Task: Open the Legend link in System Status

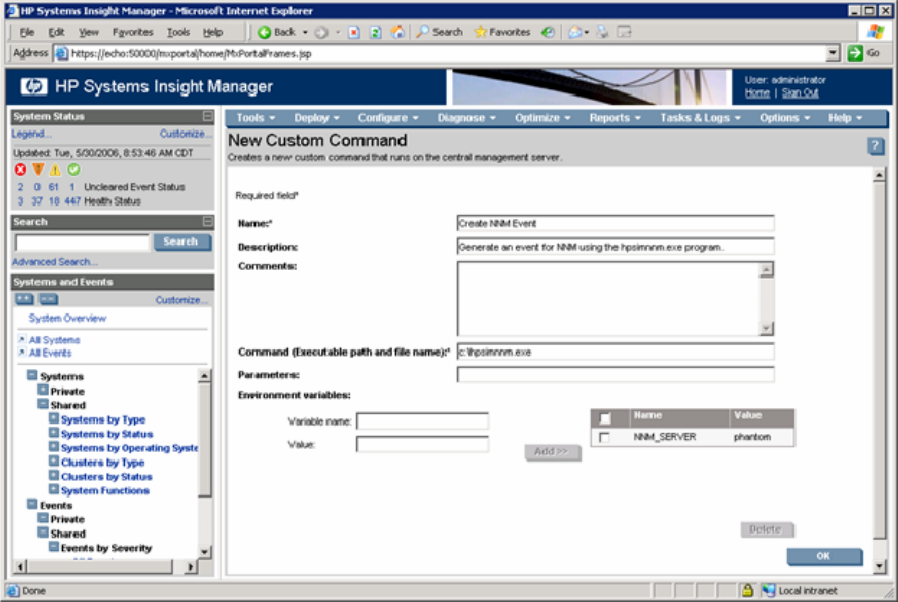Action: point(31,134)
